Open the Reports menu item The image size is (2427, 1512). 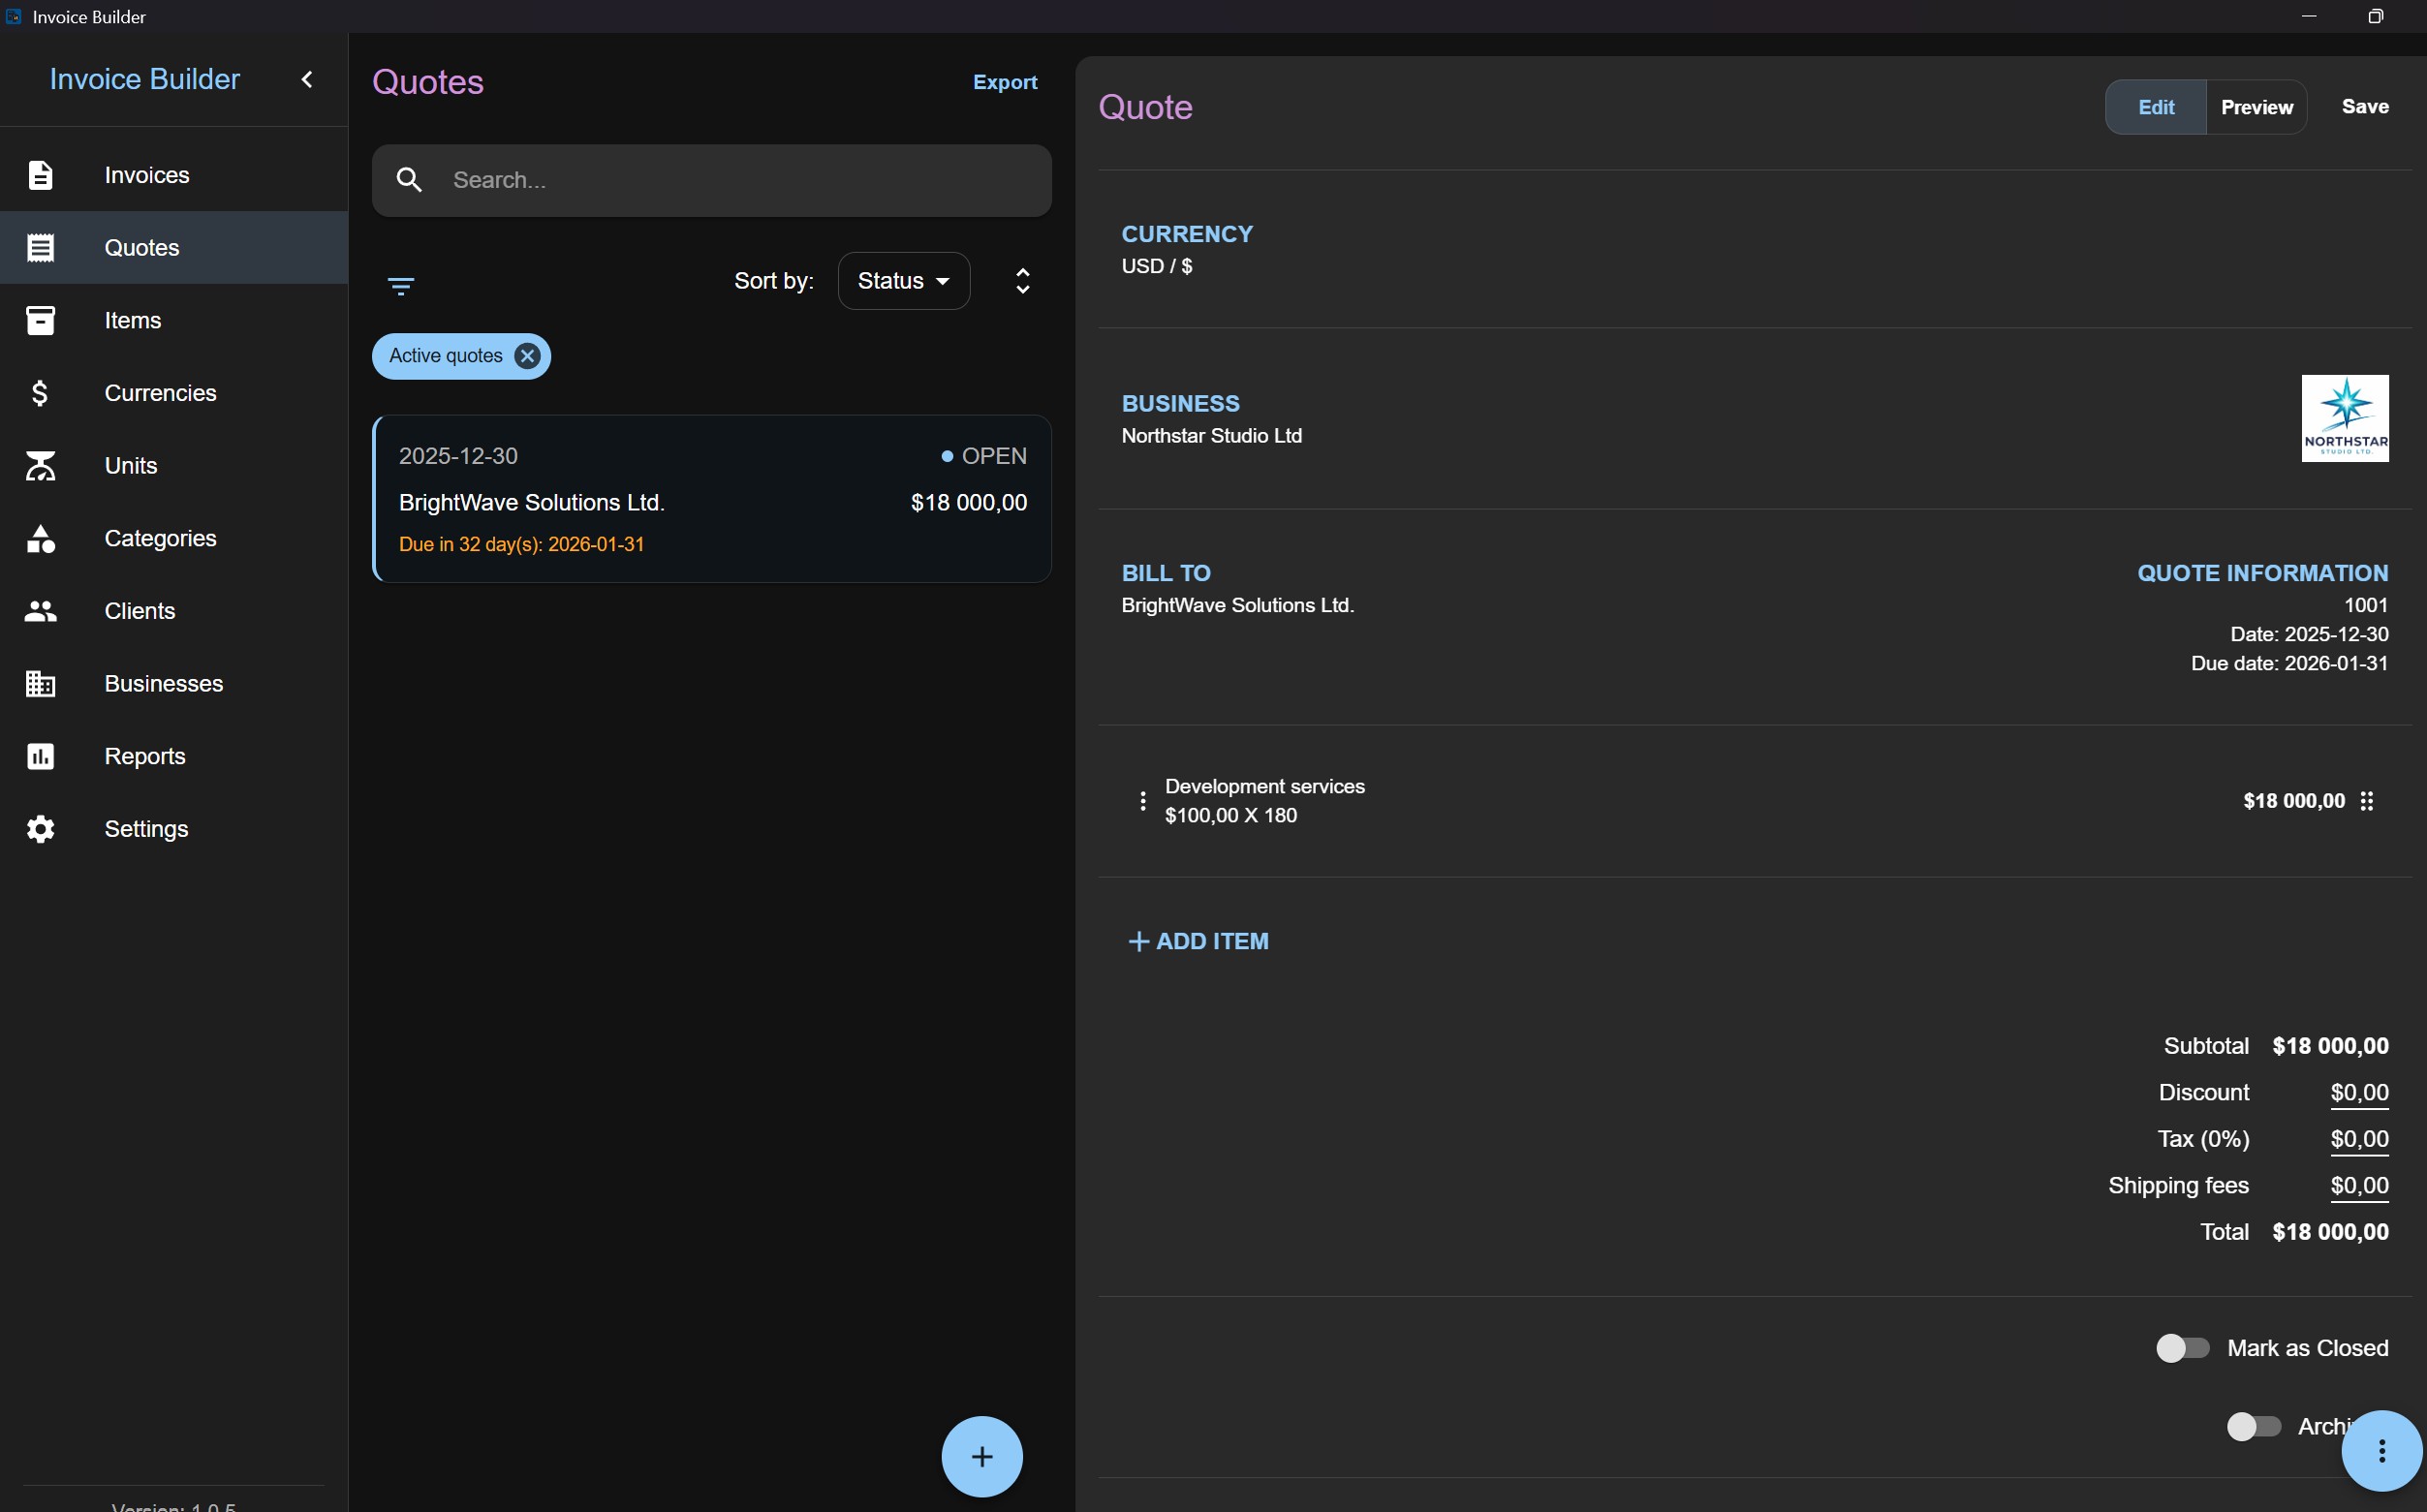coord(174,757)
